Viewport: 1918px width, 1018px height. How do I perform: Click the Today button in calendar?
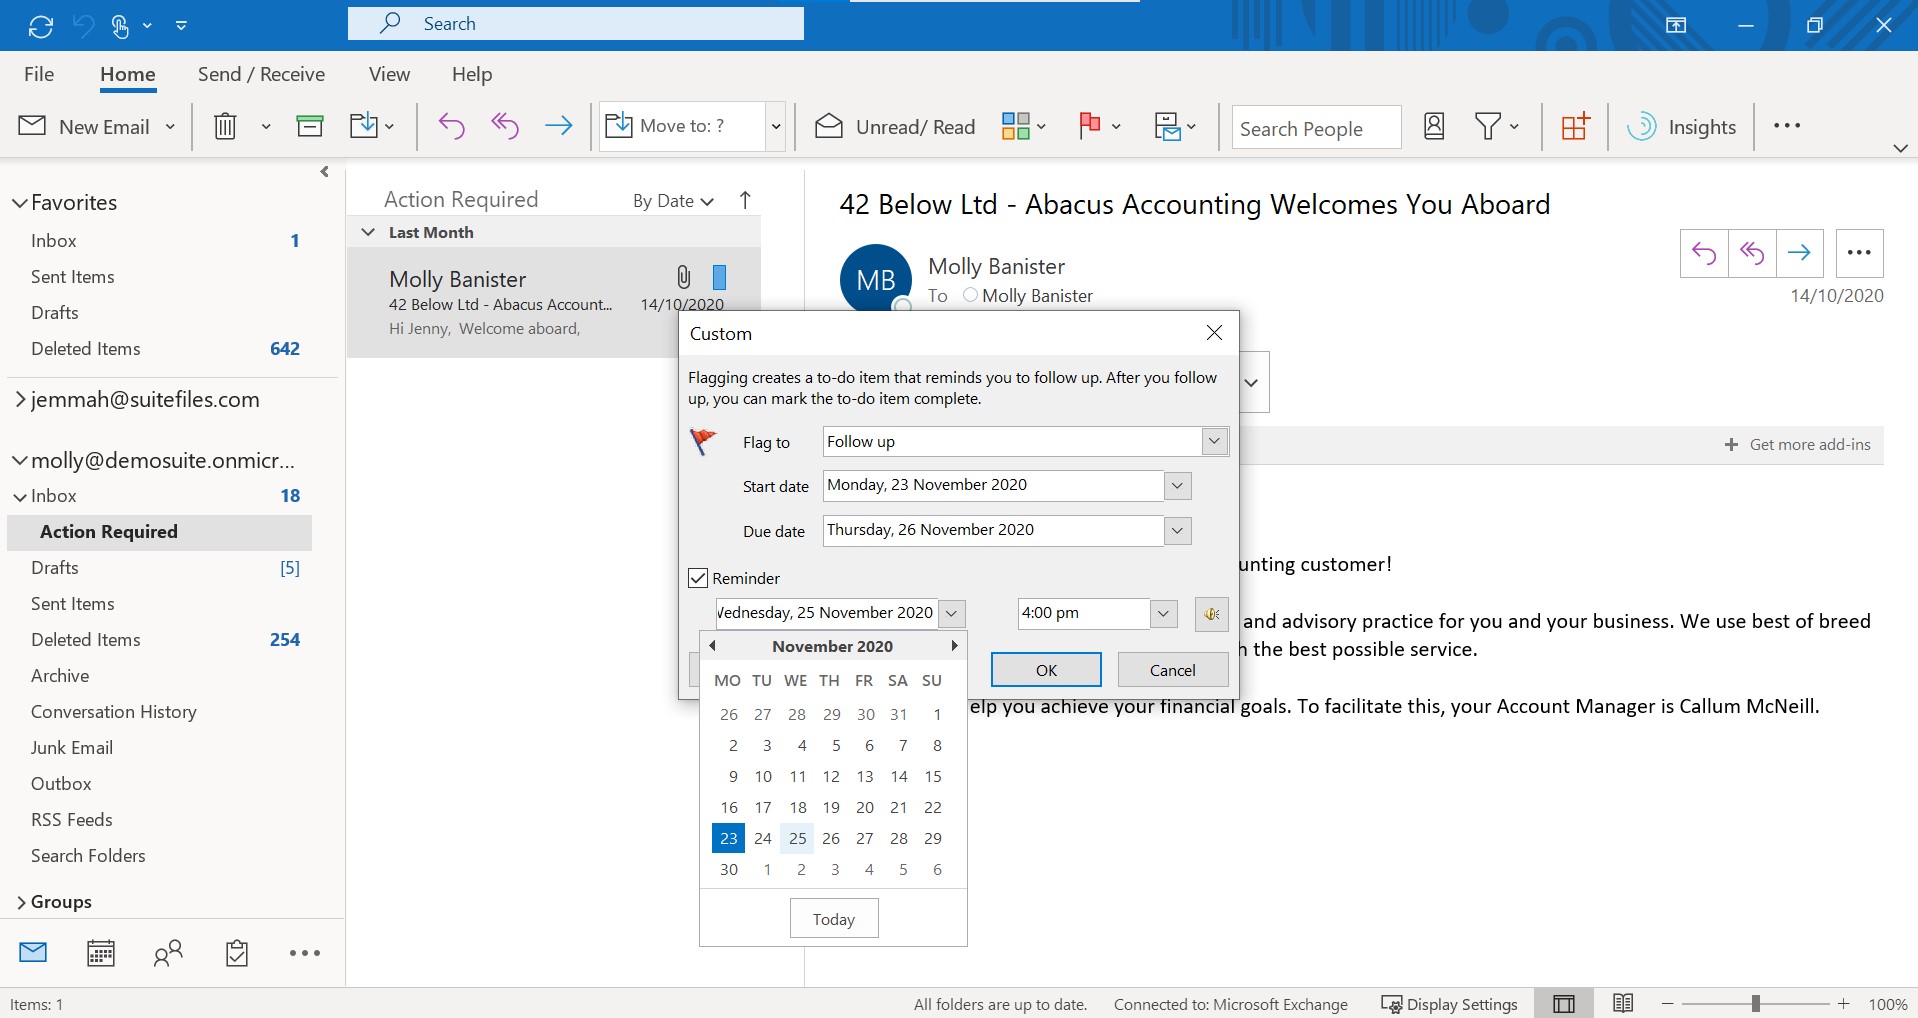834,919
